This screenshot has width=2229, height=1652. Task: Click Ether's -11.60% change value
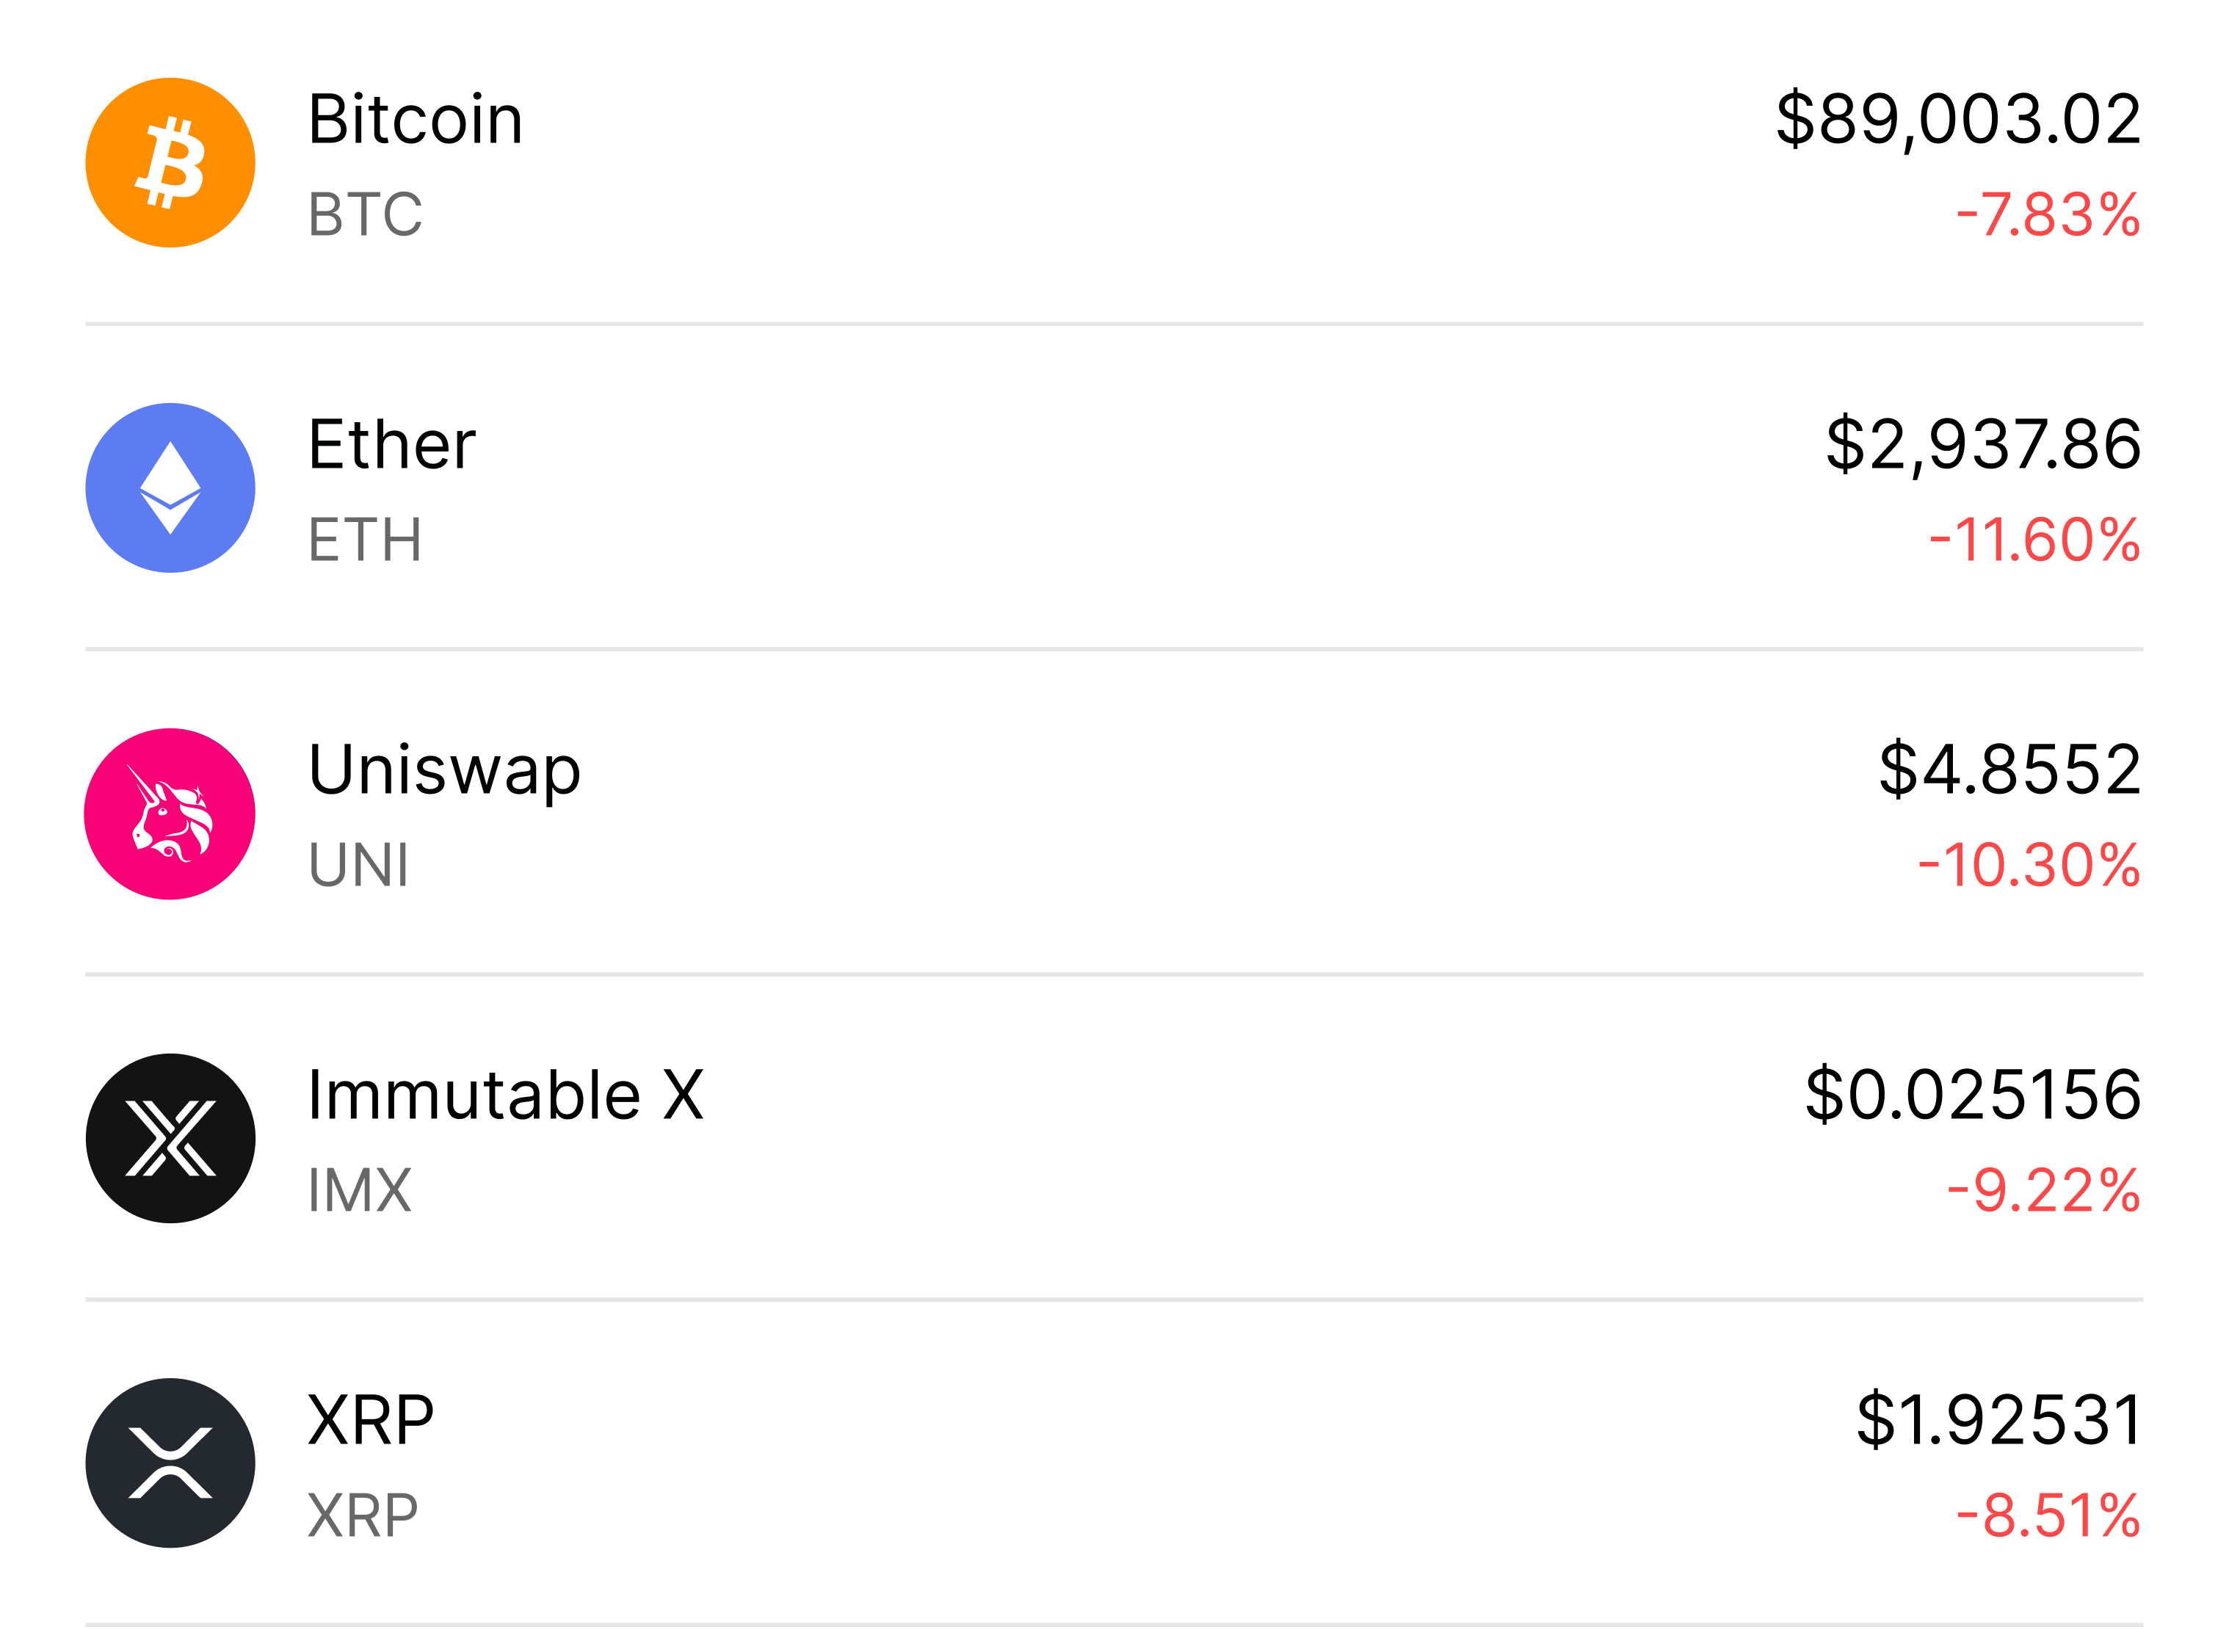tap(2034, 540)
